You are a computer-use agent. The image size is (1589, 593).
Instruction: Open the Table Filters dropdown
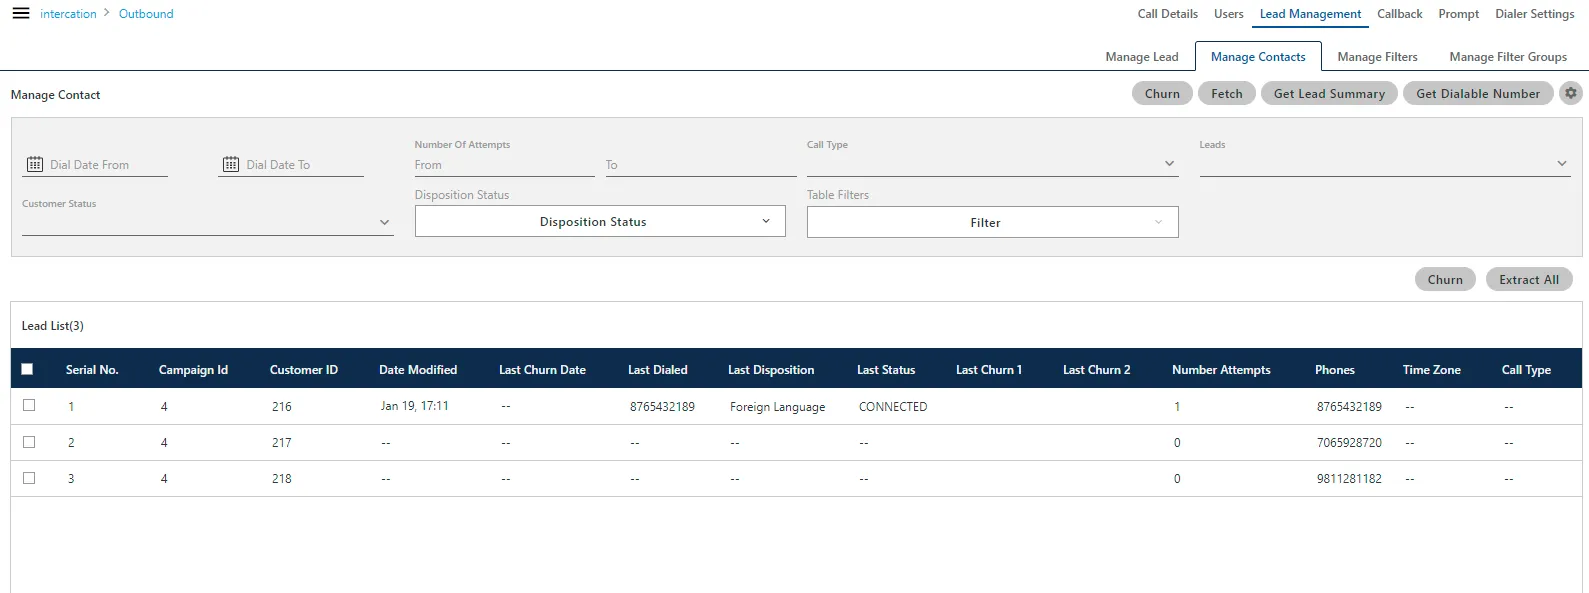pos(992,222)
